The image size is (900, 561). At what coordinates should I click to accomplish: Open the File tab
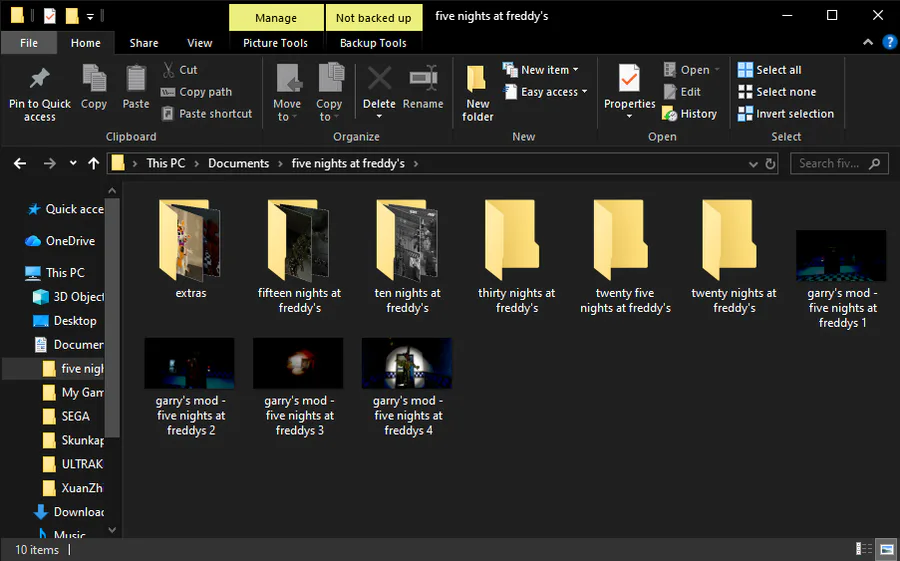pyautogui.click(x=29, y=43)
